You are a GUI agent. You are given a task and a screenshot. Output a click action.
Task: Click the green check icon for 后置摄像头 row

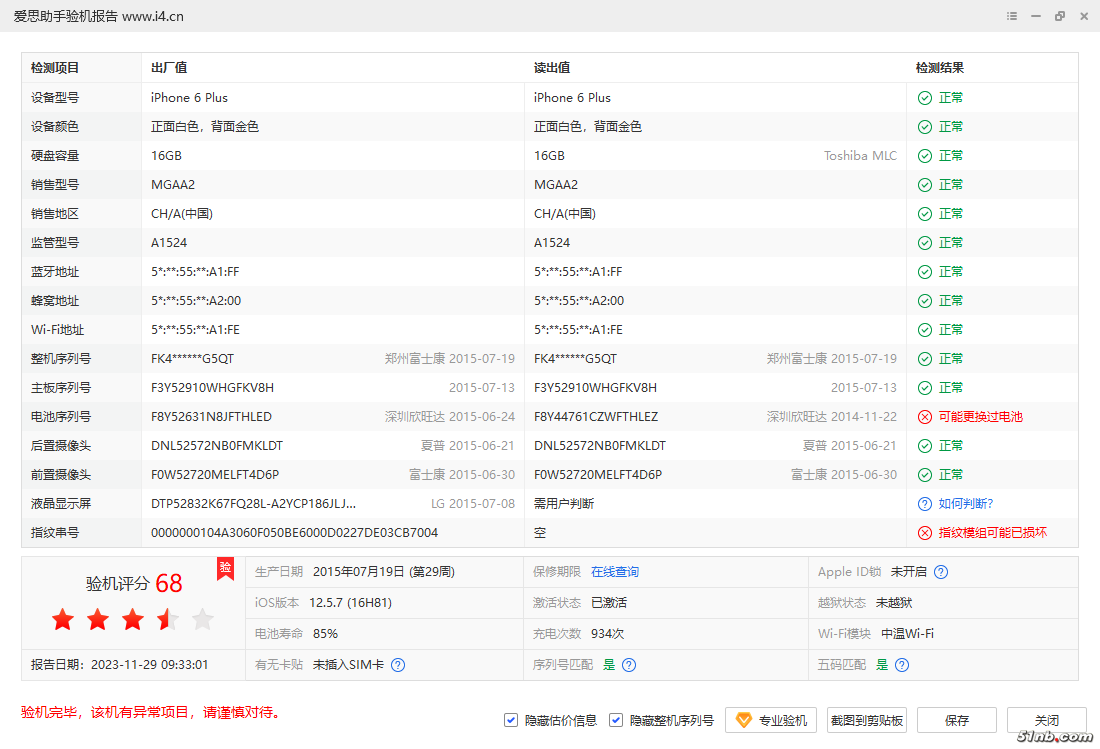(x=925, y=446)
